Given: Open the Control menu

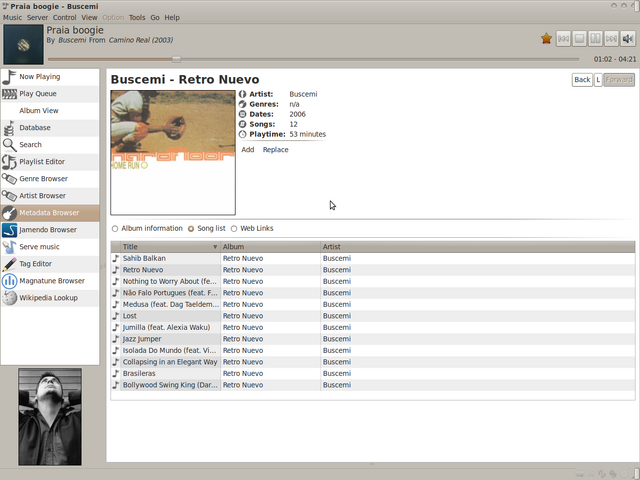Looking at the screenshot, I should (64, 18).
